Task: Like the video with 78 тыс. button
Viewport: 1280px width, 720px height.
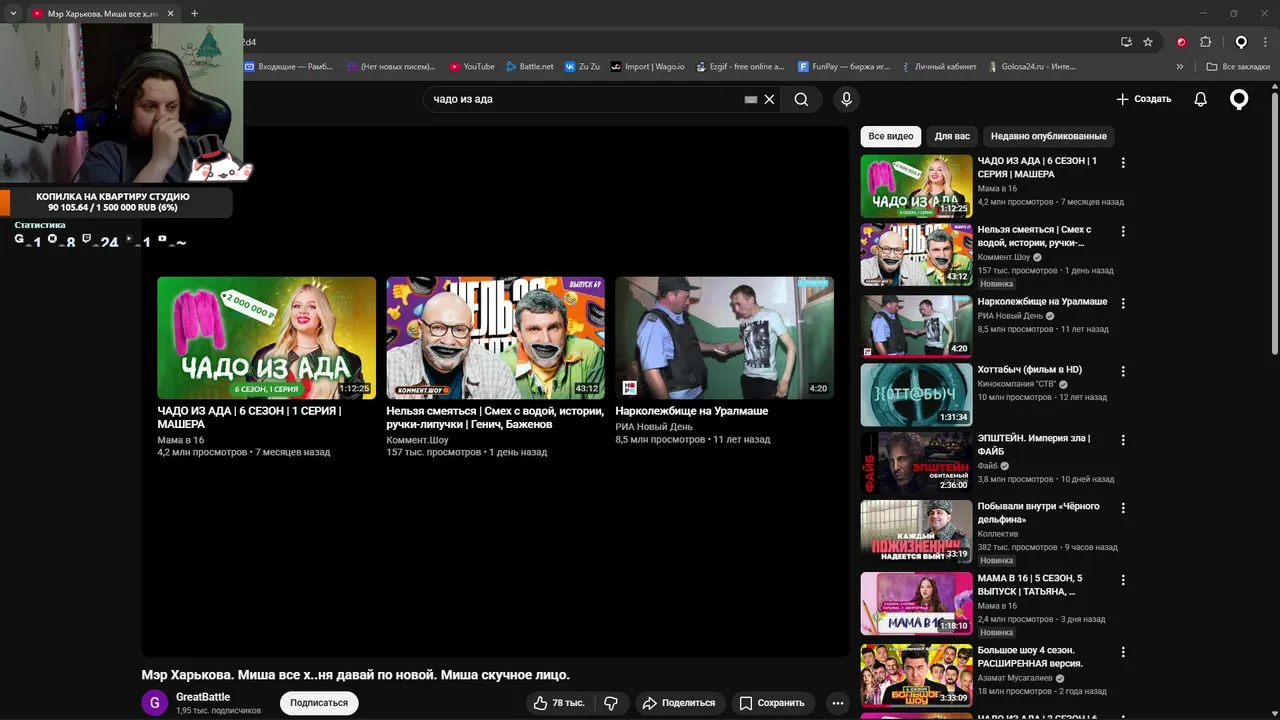Action: click(558, 703)
